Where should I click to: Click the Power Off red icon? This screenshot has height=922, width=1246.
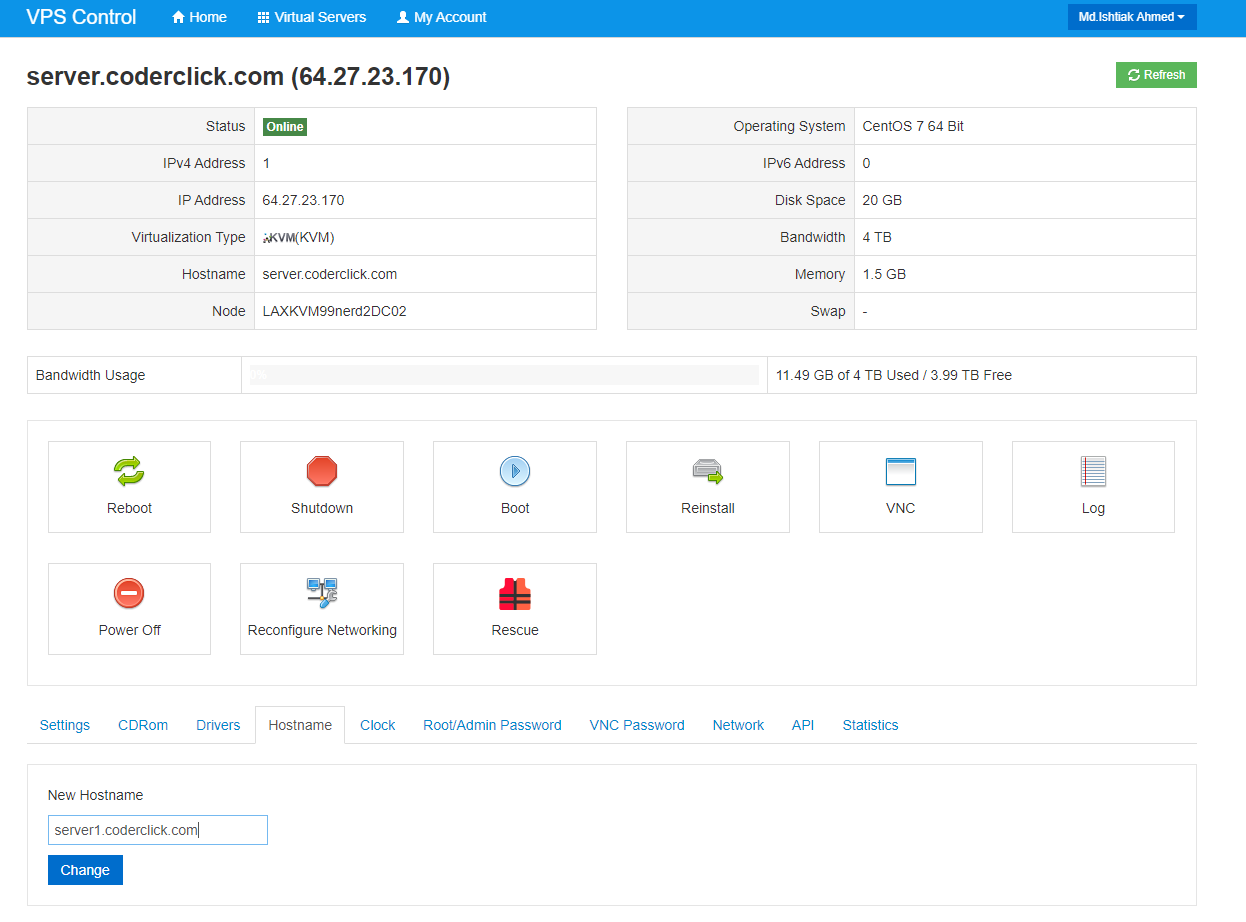[129, 593]
